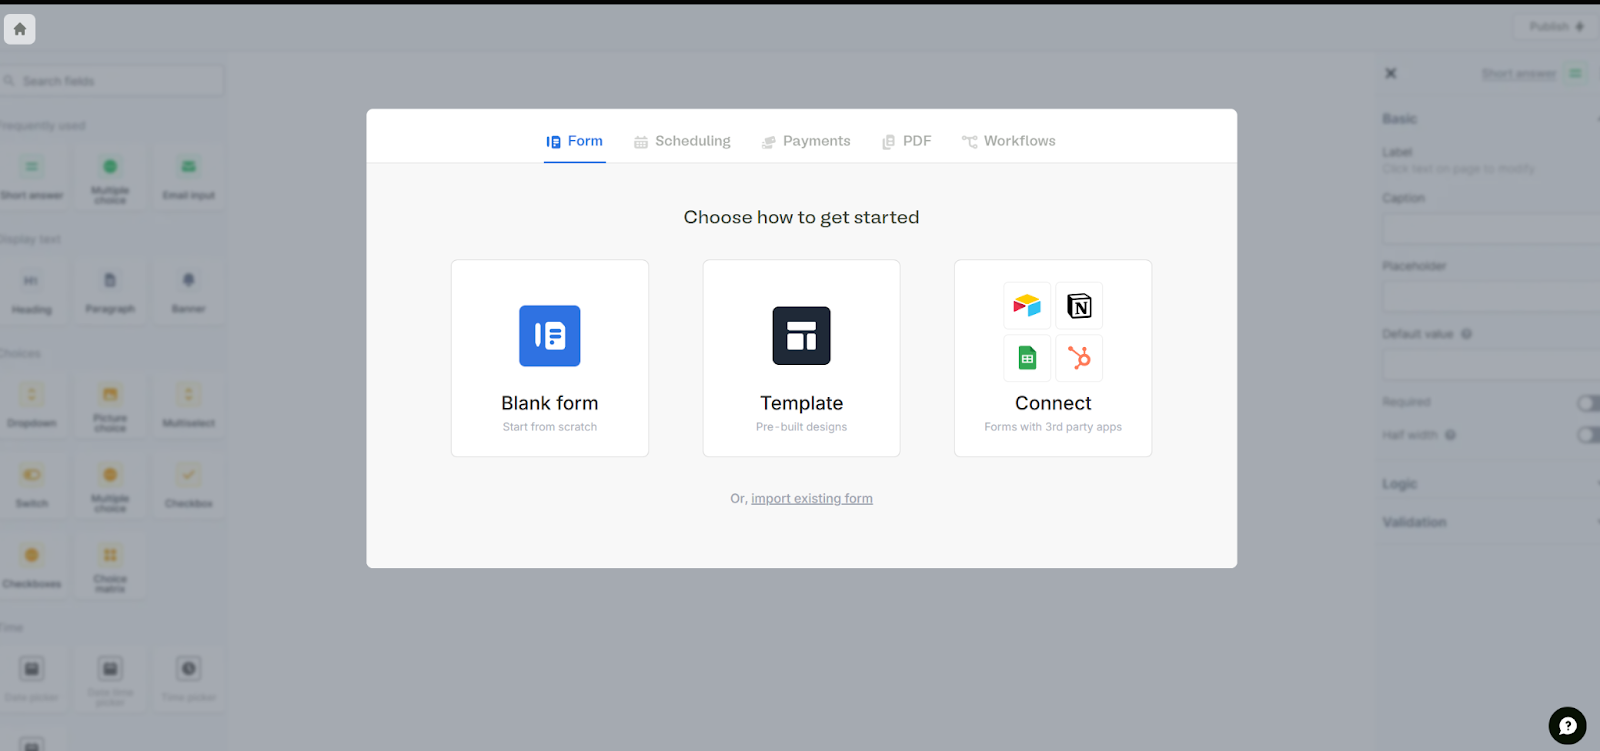The height and width of the screenshot is (751, 1600).
Task: Open the Short answer field type selector
Action: [x=1533, y=73]
